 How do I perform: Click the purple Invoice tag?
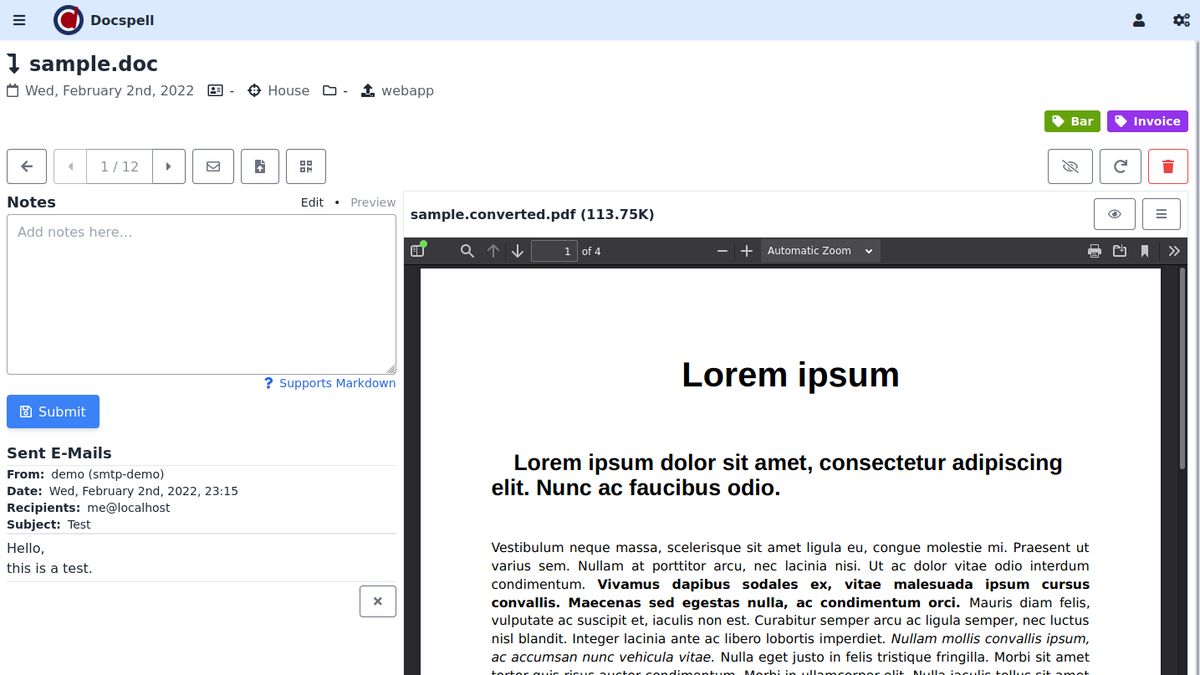[x=1147, y=121]
